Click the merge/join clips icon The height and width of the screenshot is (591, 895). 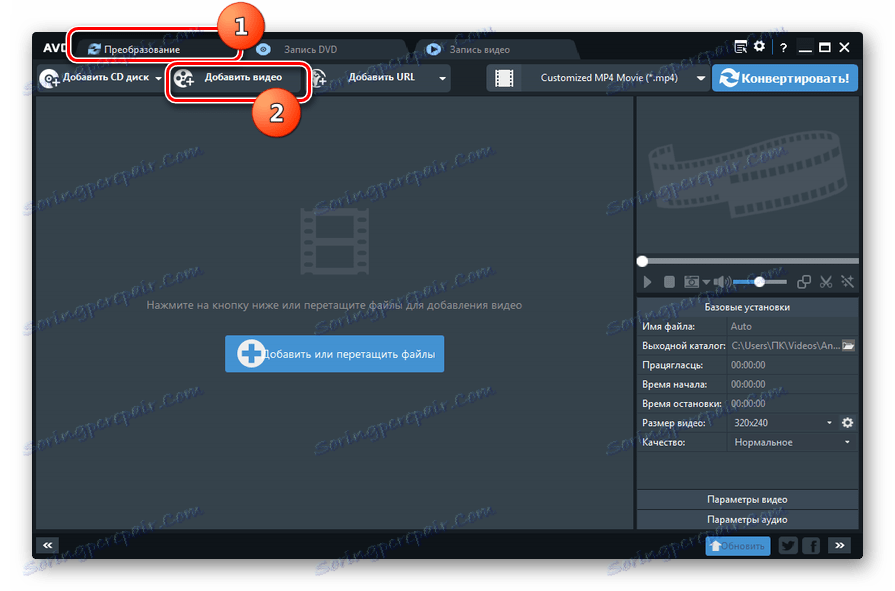pos(804,282)
